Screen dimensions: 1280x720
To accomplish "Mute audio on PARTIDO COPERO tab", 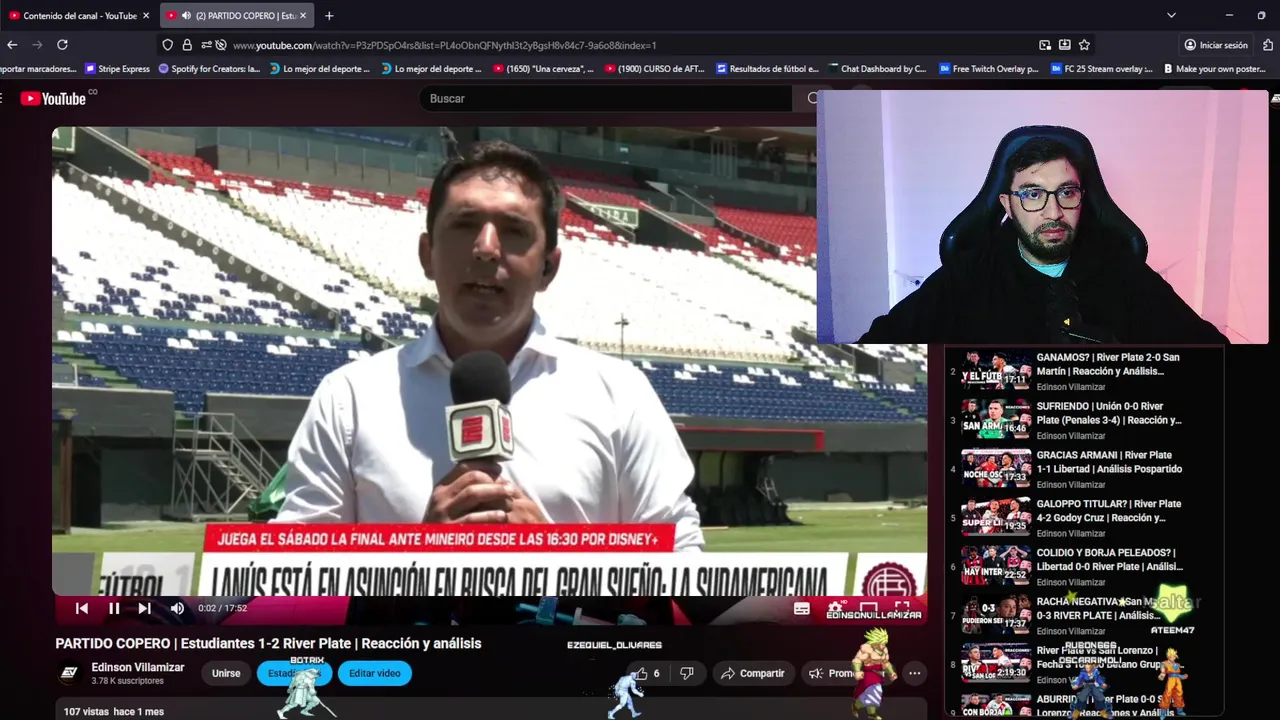I will 186,16.
